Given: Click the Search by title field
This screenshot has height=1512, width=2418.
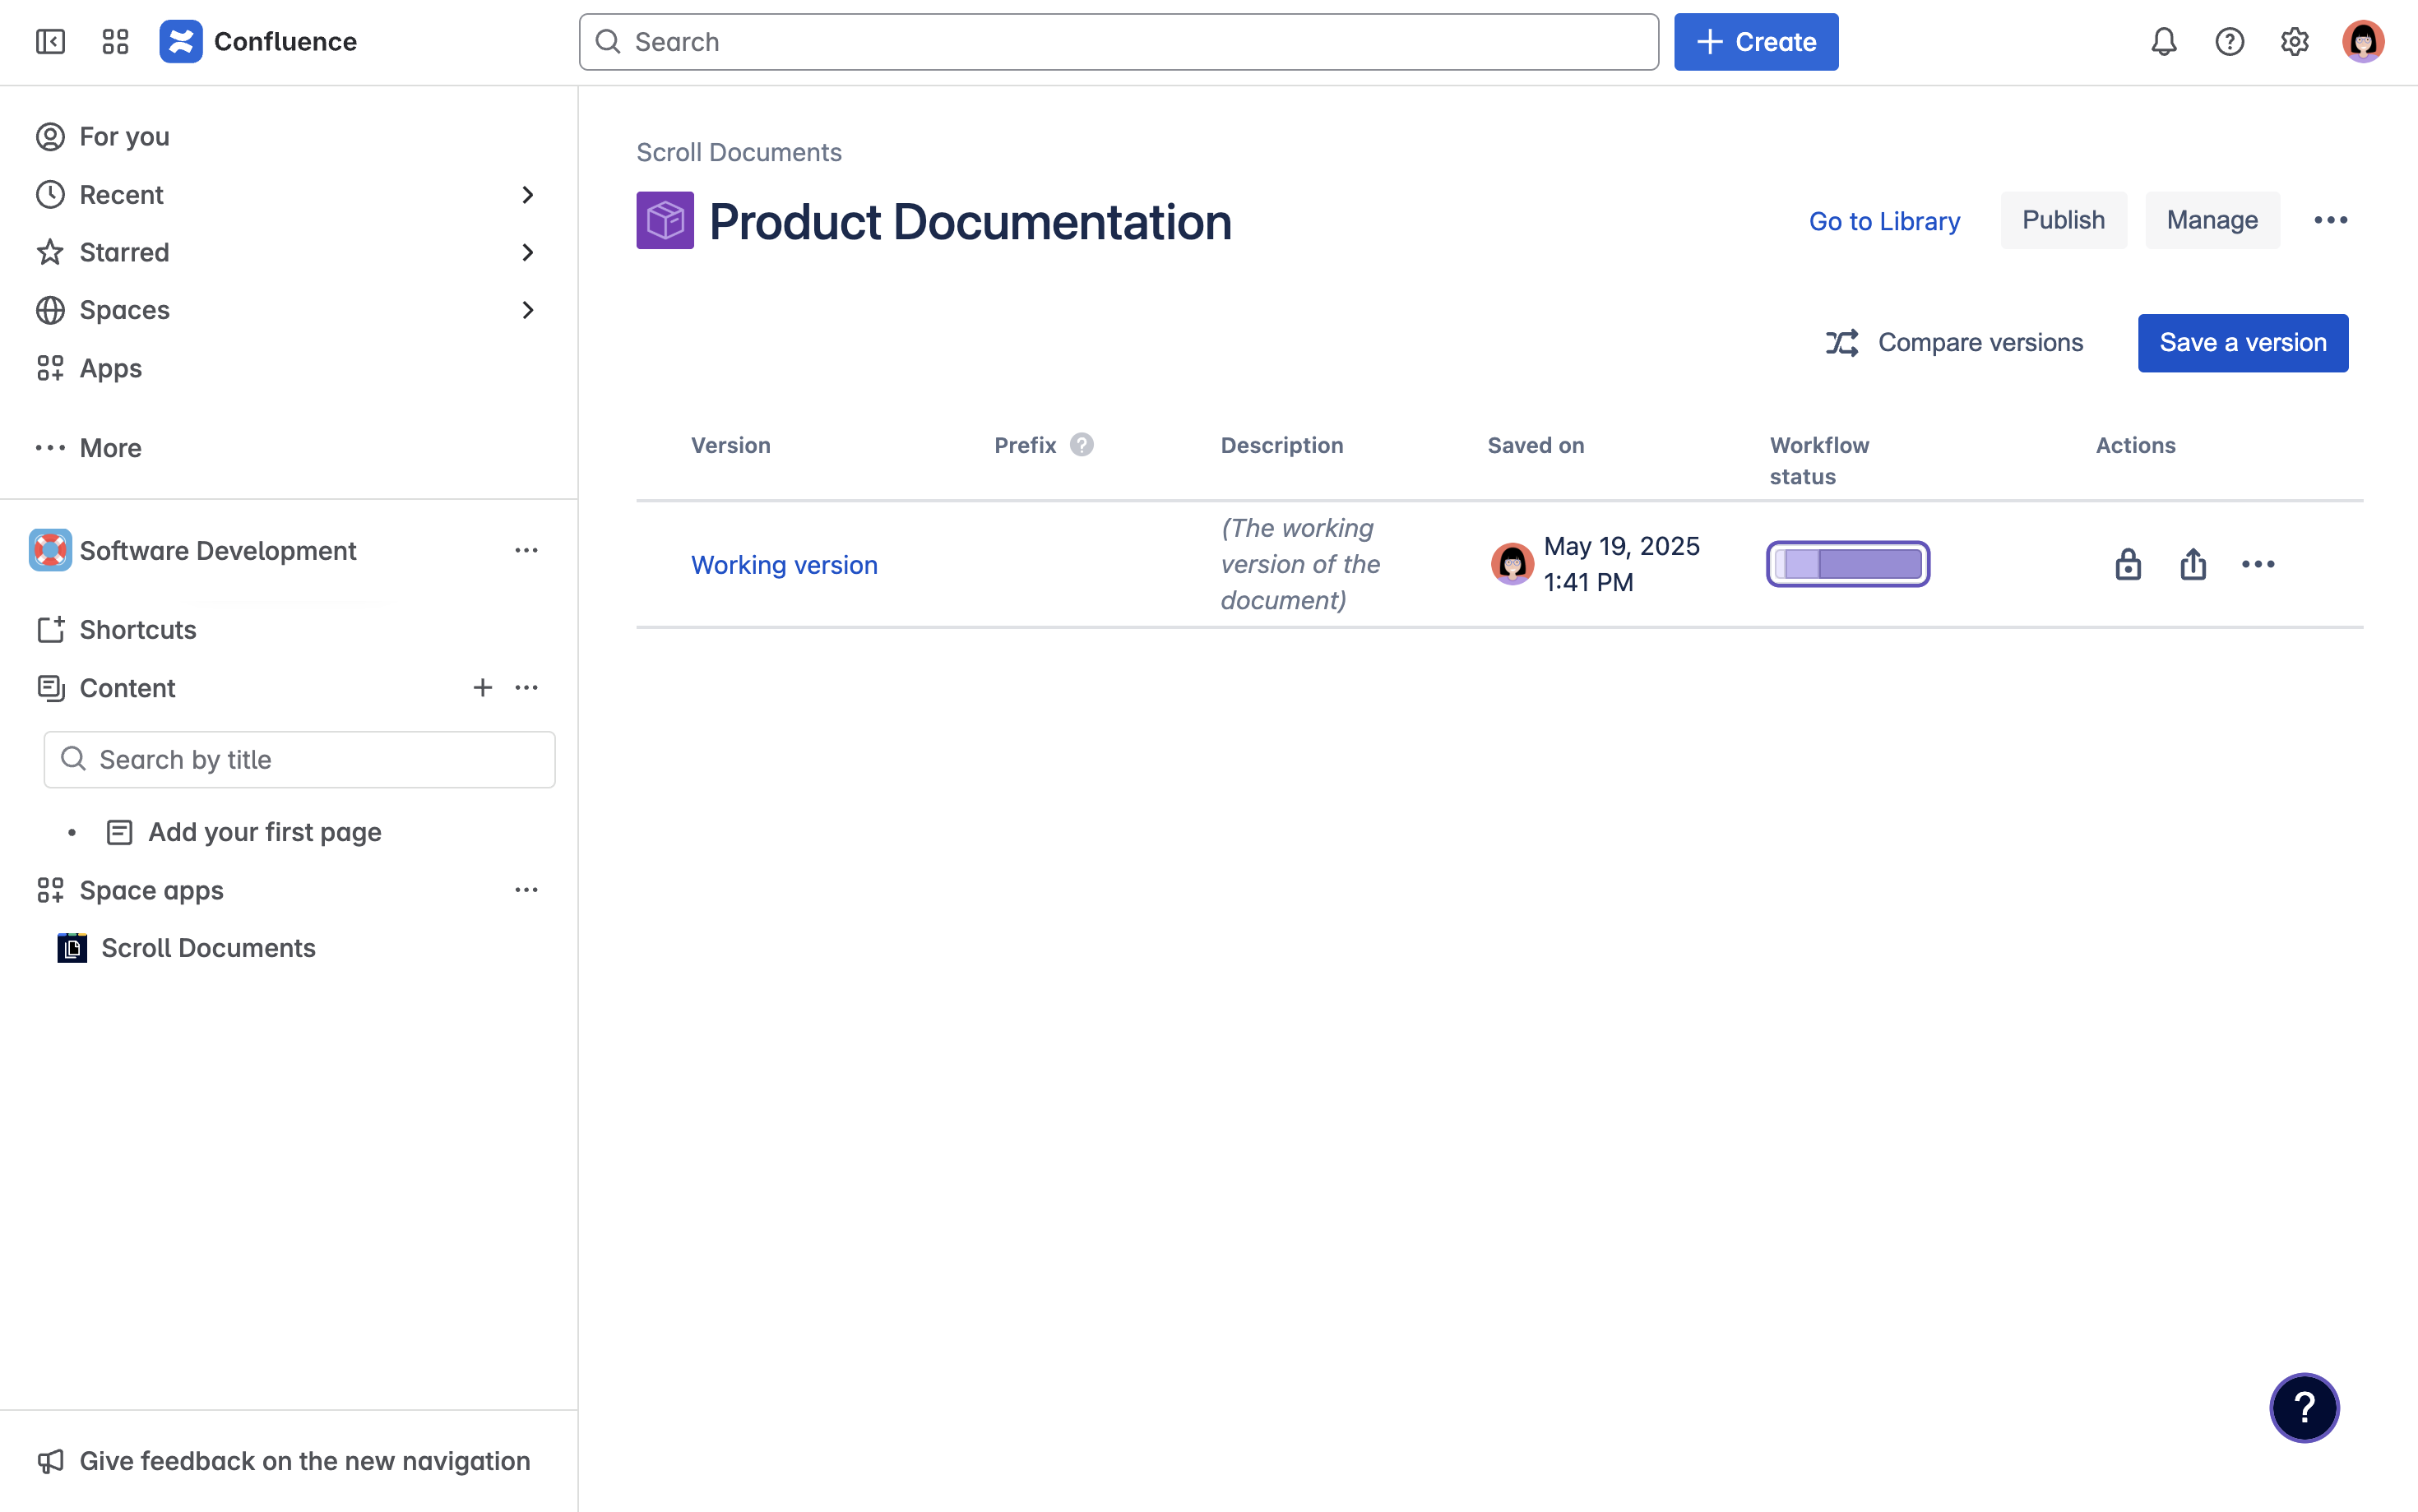Looking at the screenshot, I should (x=298, y=759).
